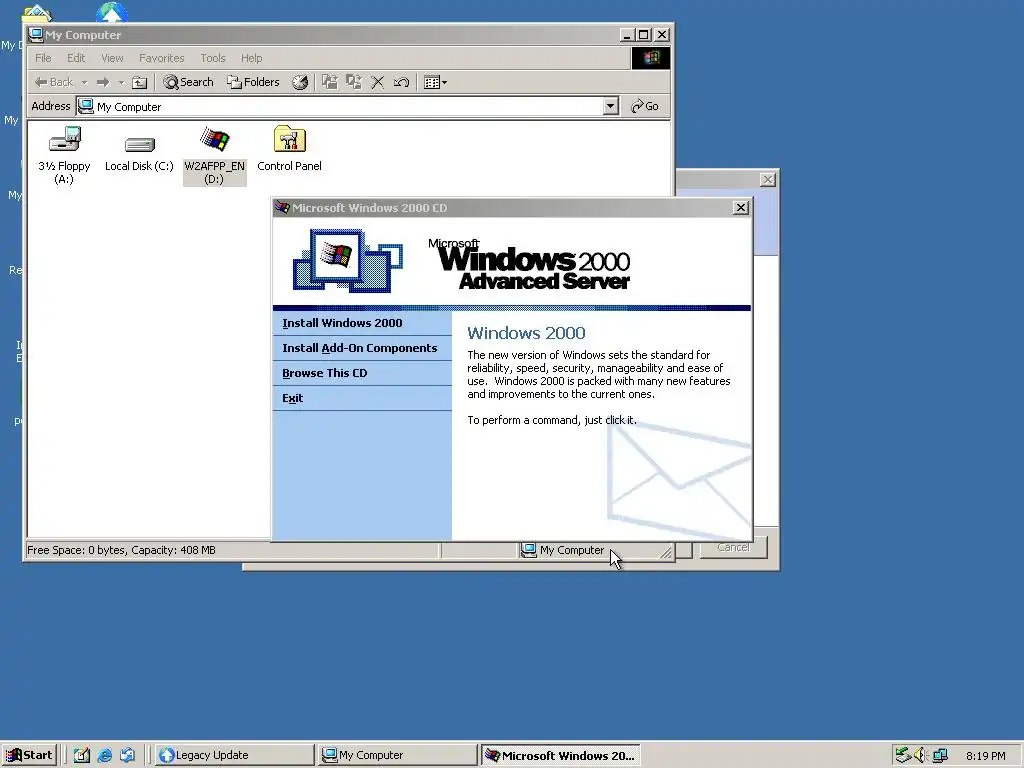Open the Tools menu
Image resolution: width=1024 pixels, height=768 pixels.
[213, 58]
